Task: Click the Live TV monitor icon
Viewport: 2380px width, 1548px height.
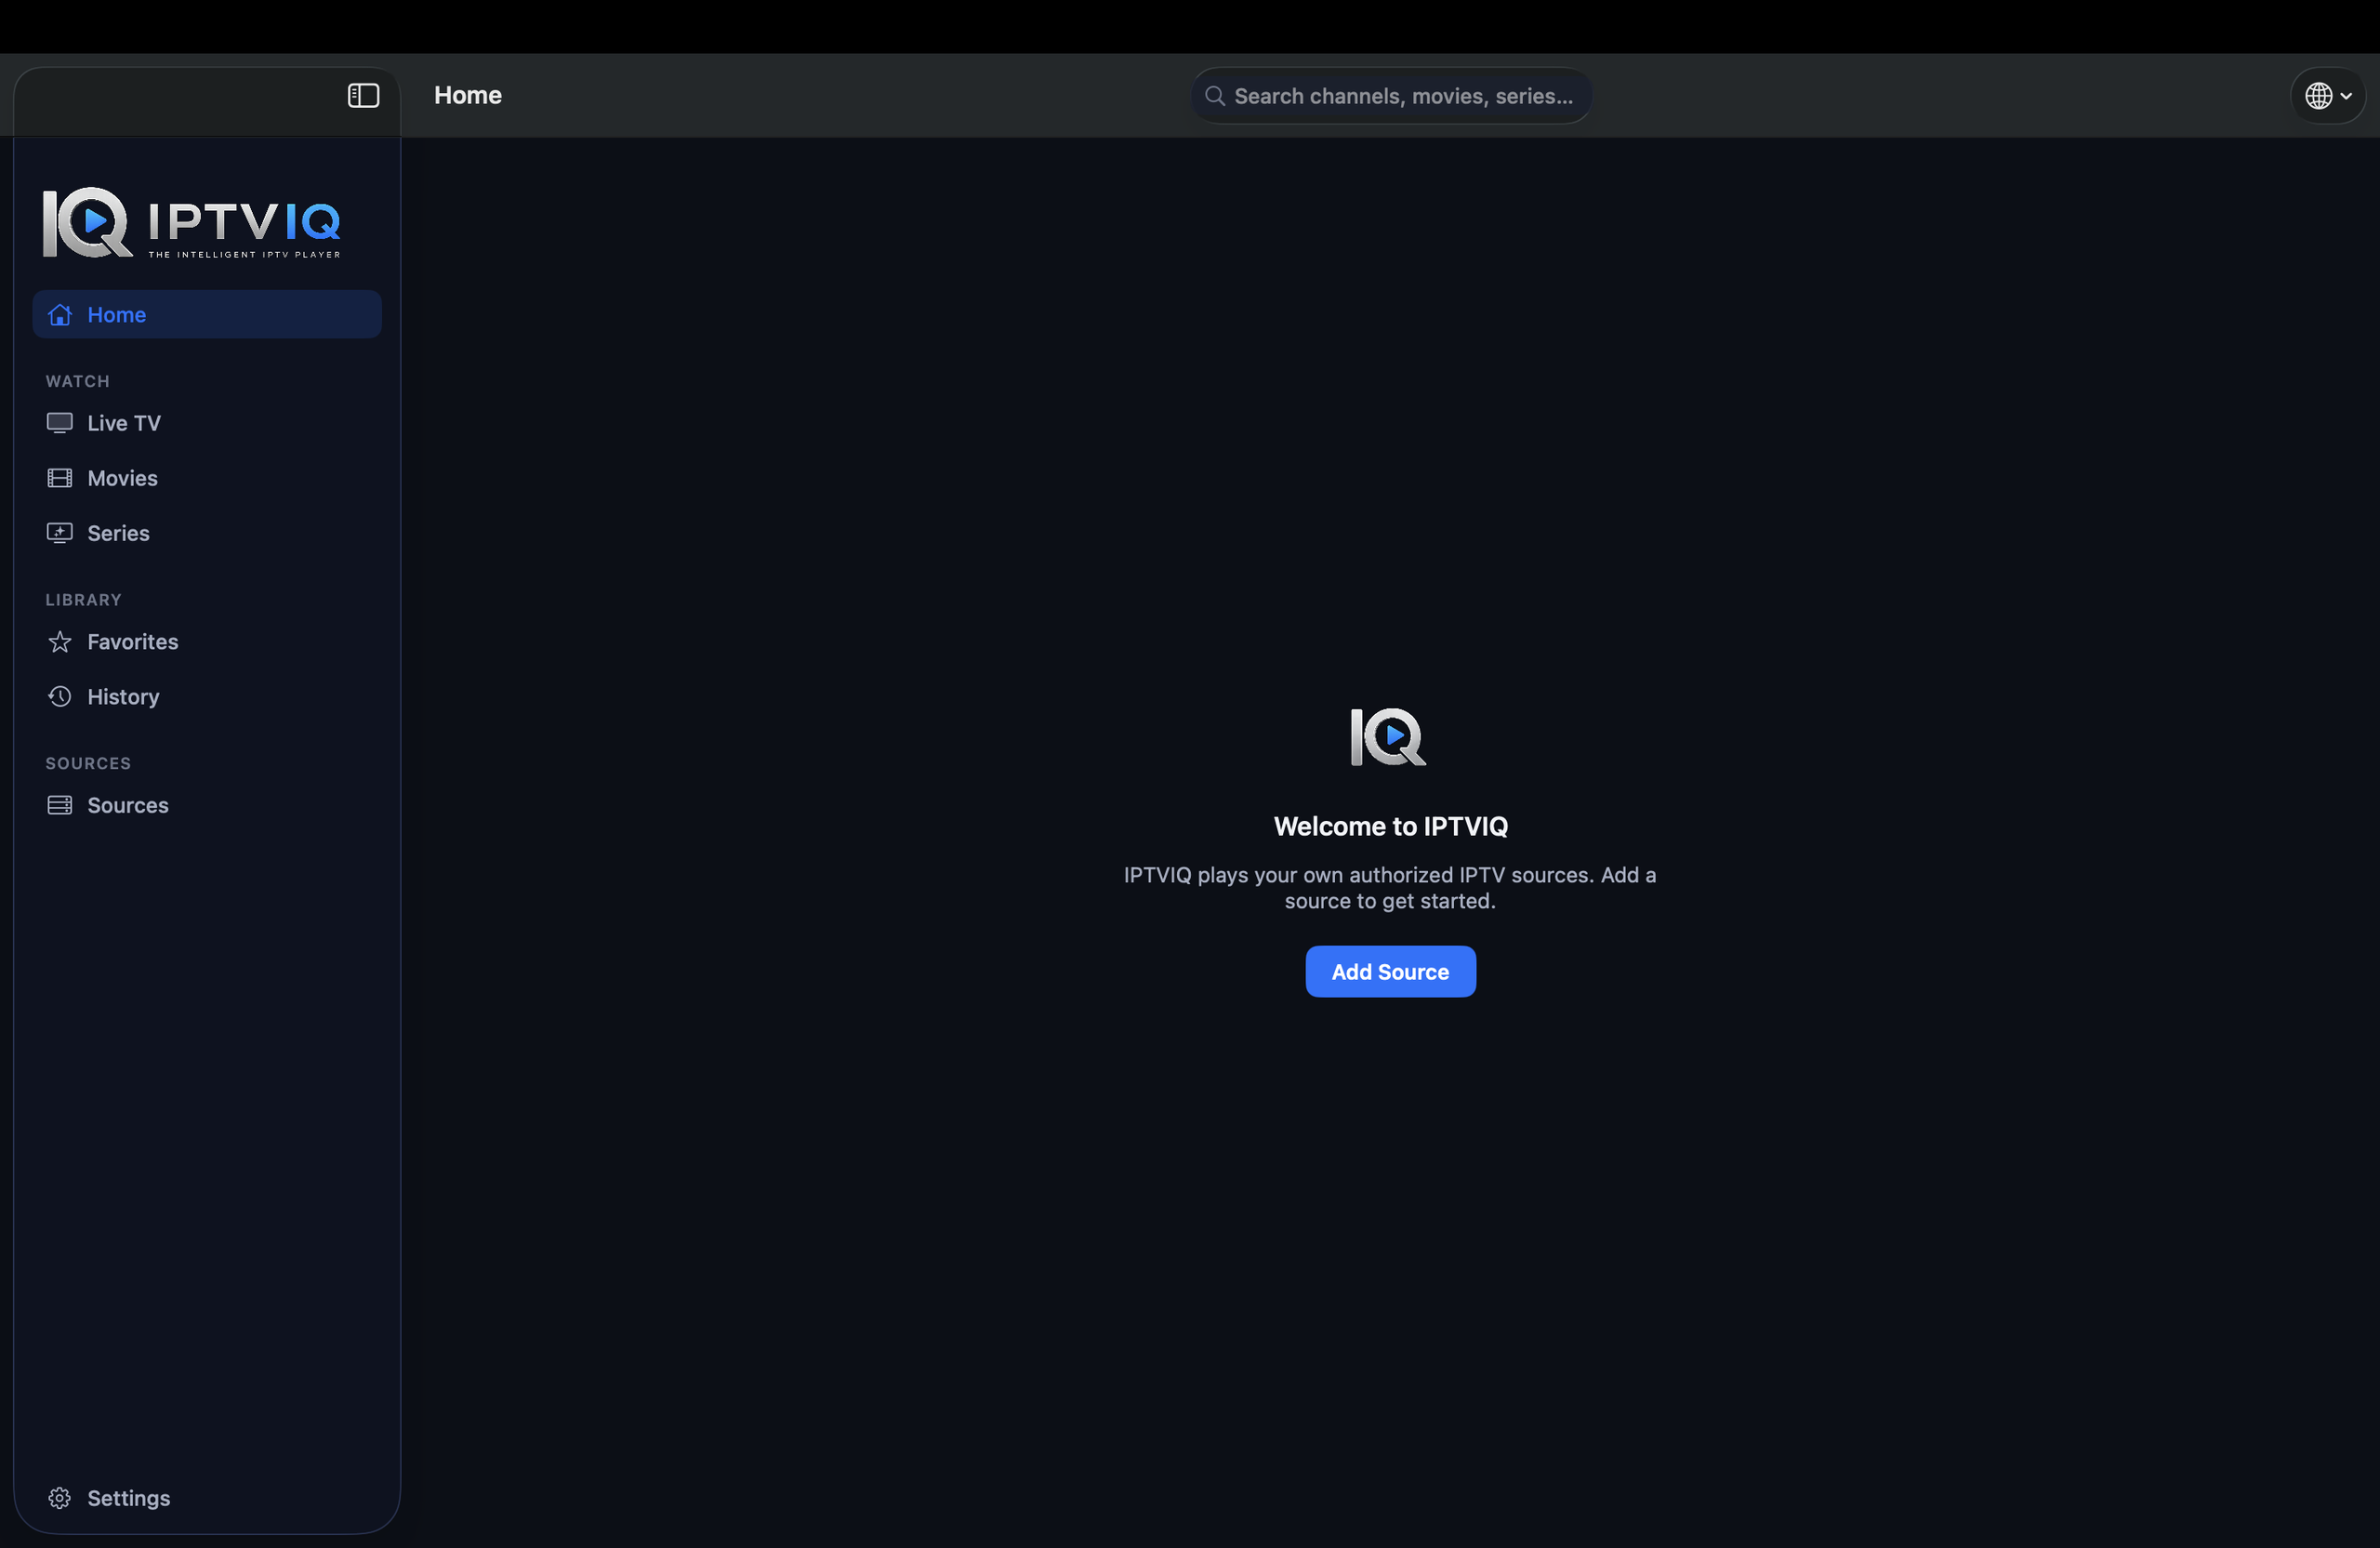Action: 60,423
